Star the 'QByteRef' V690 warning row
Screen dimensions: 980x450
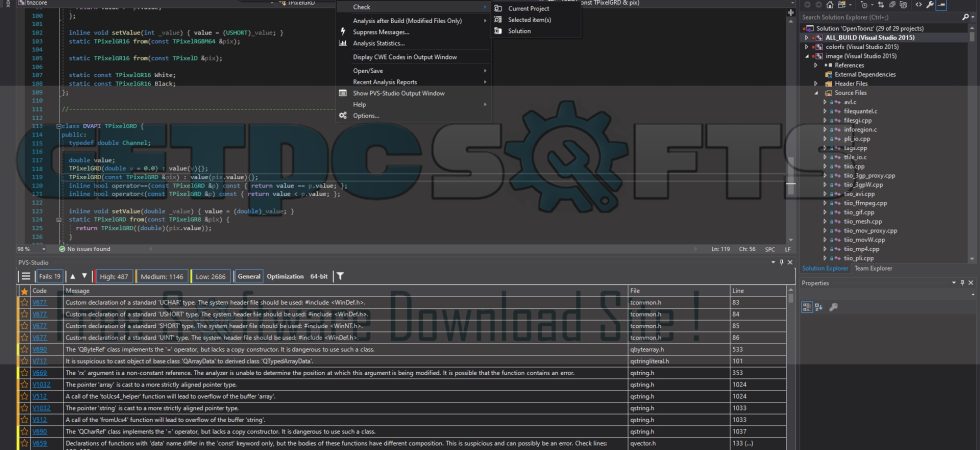[x=24, y=349]
